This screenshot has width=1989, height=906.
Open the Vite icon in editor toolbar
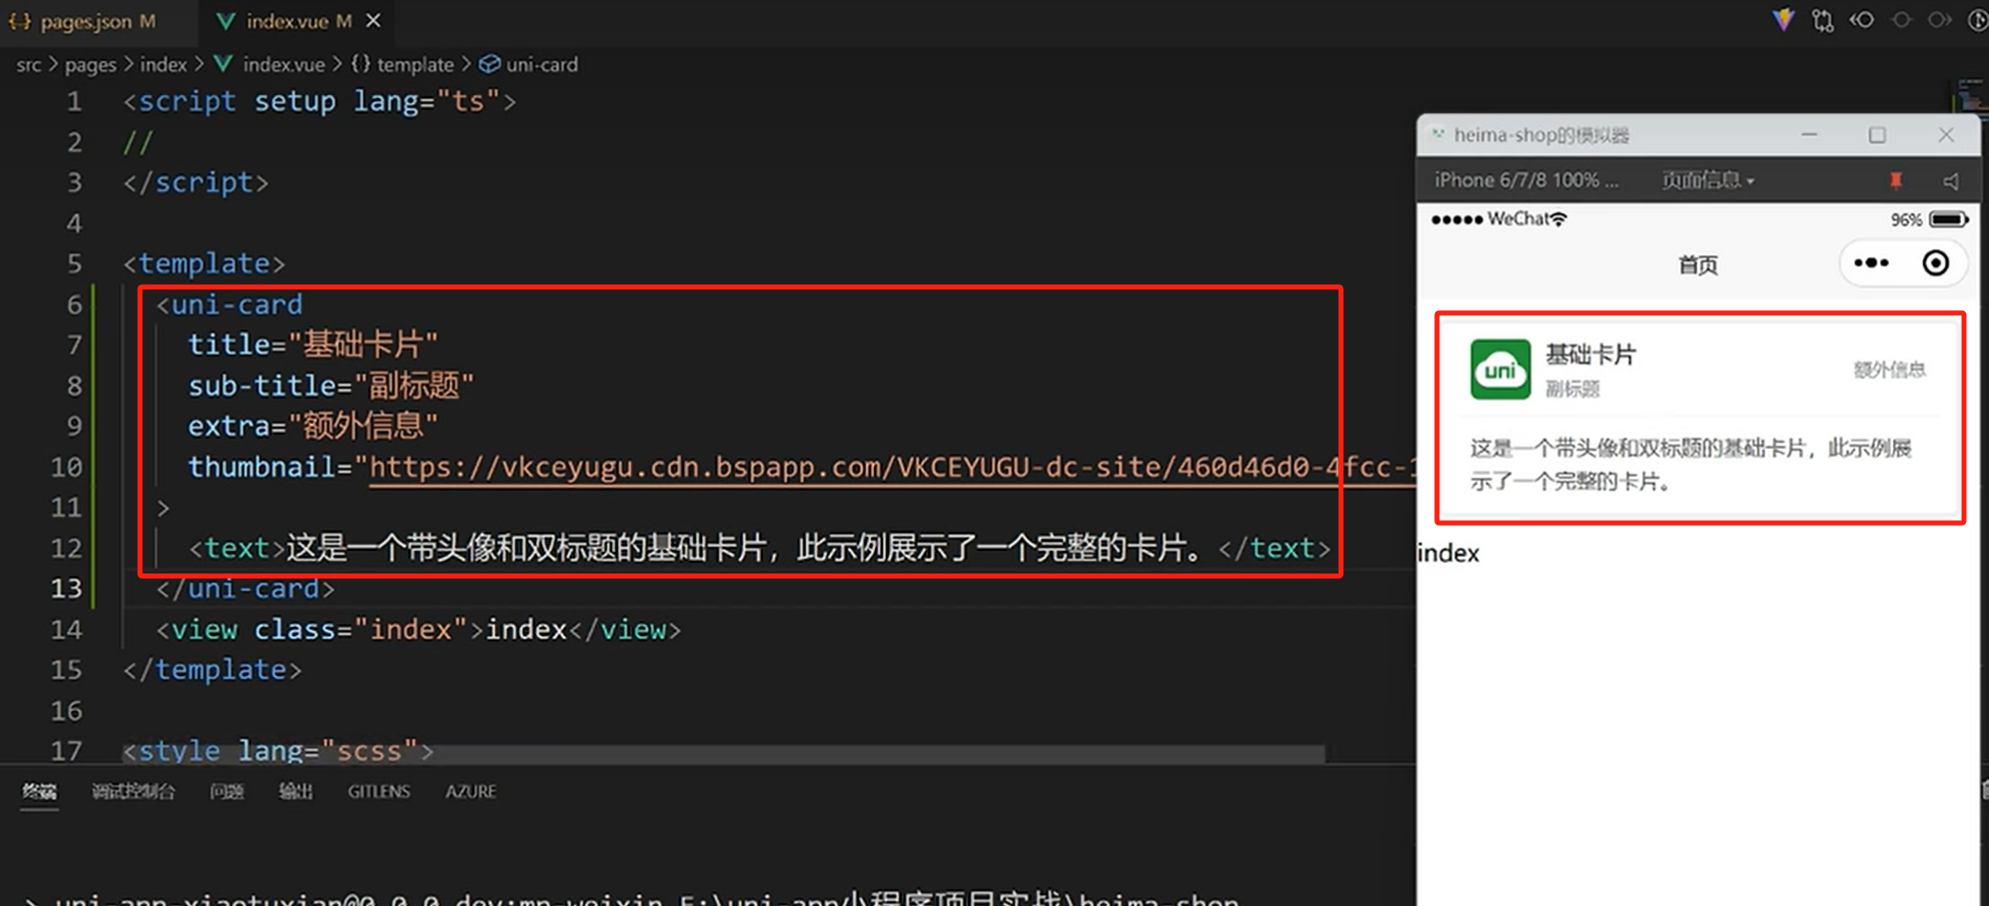[1783, 20]
